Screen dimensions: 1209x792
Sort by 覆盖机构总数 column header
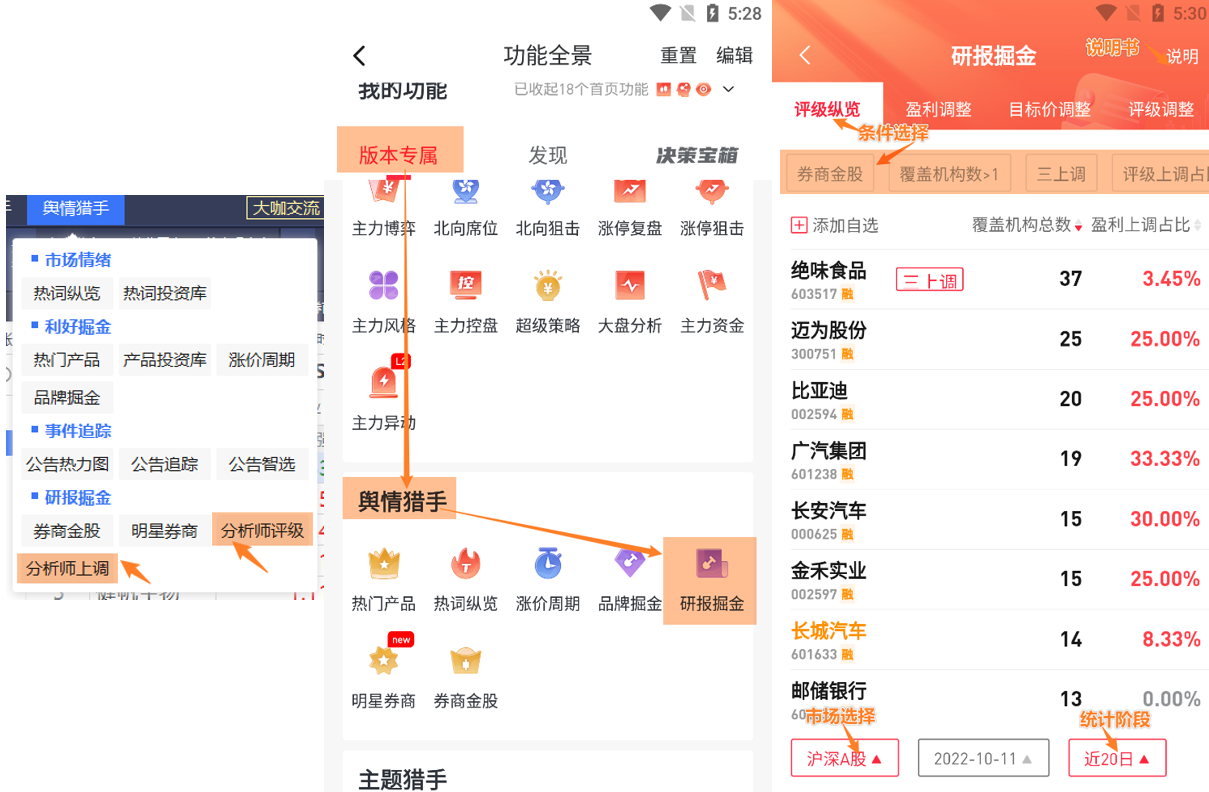click(1027, 225)
